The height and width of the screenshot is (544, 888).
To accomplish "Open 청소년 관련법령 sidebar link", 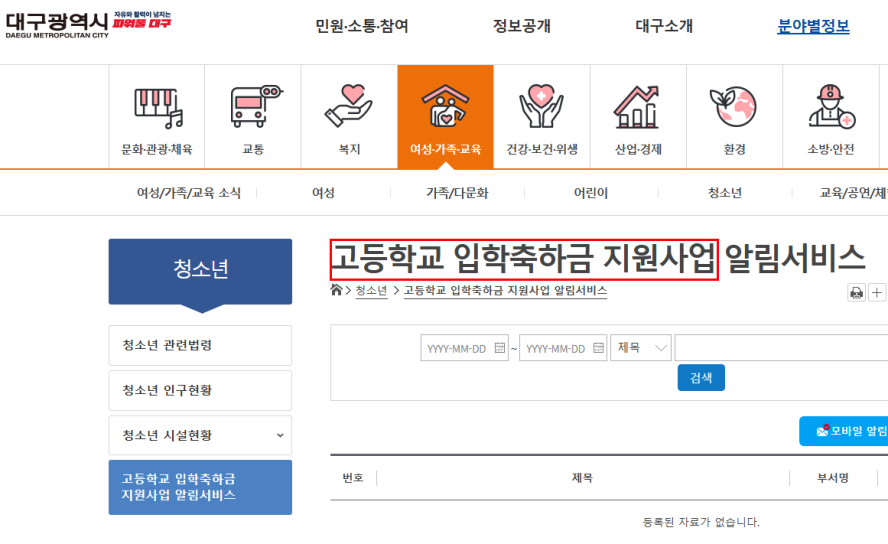I will point(200,345).
